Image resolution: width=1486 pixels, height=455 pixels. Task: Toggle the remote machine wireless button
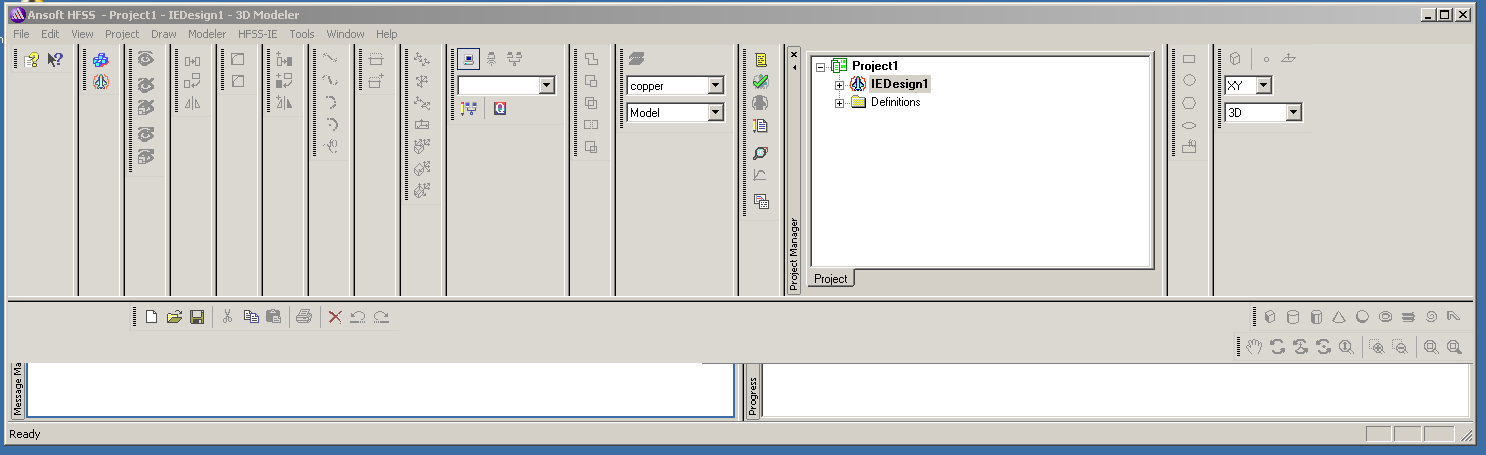492,59
